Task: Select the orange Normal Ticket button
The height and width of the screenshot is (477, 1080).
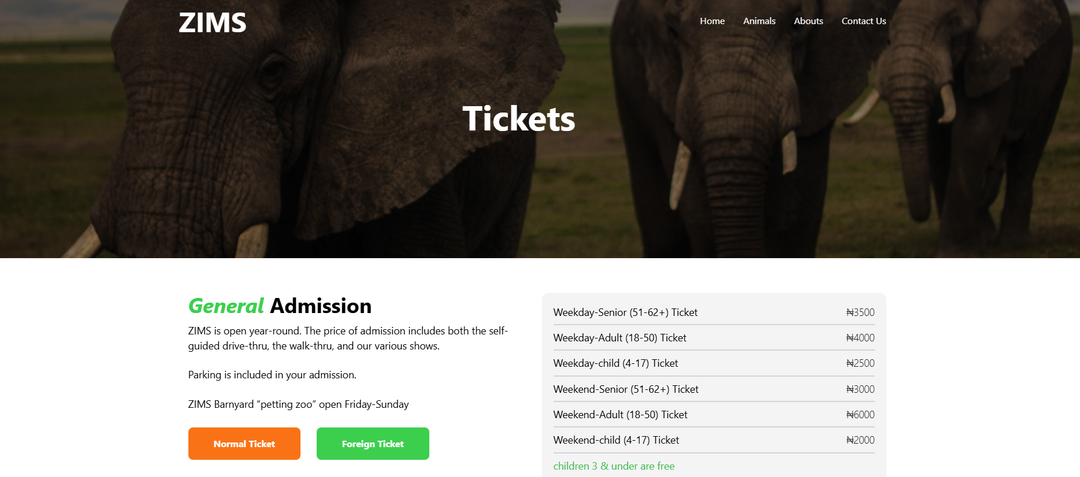Action: (244, 444)
